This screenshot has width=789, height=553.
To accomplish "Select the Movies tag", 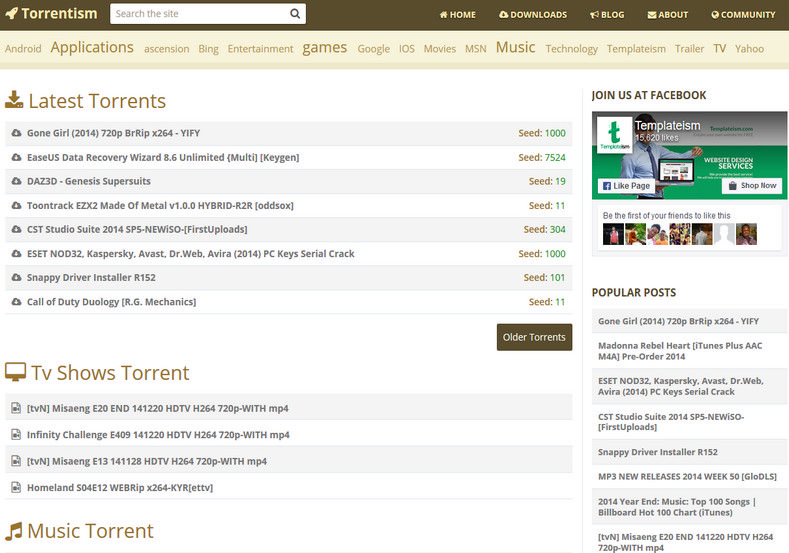I will coord(440,49).
